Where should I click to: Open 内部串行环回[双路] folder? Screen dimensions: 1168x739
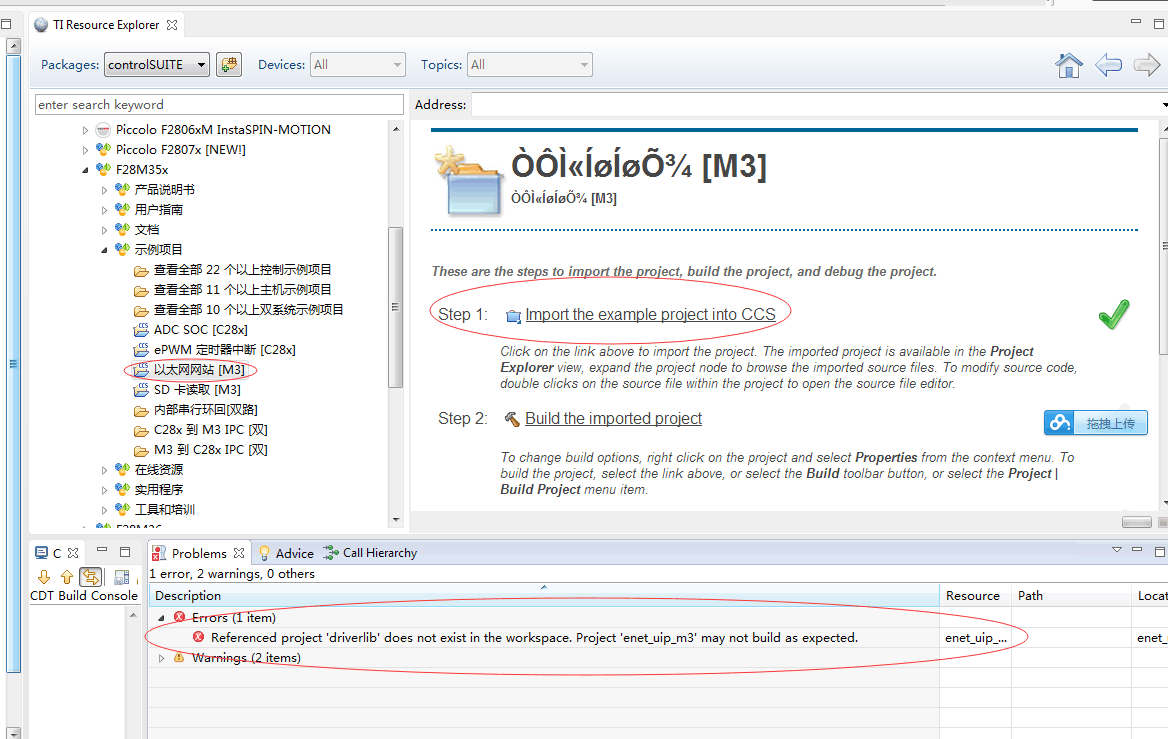coord(206,410)
